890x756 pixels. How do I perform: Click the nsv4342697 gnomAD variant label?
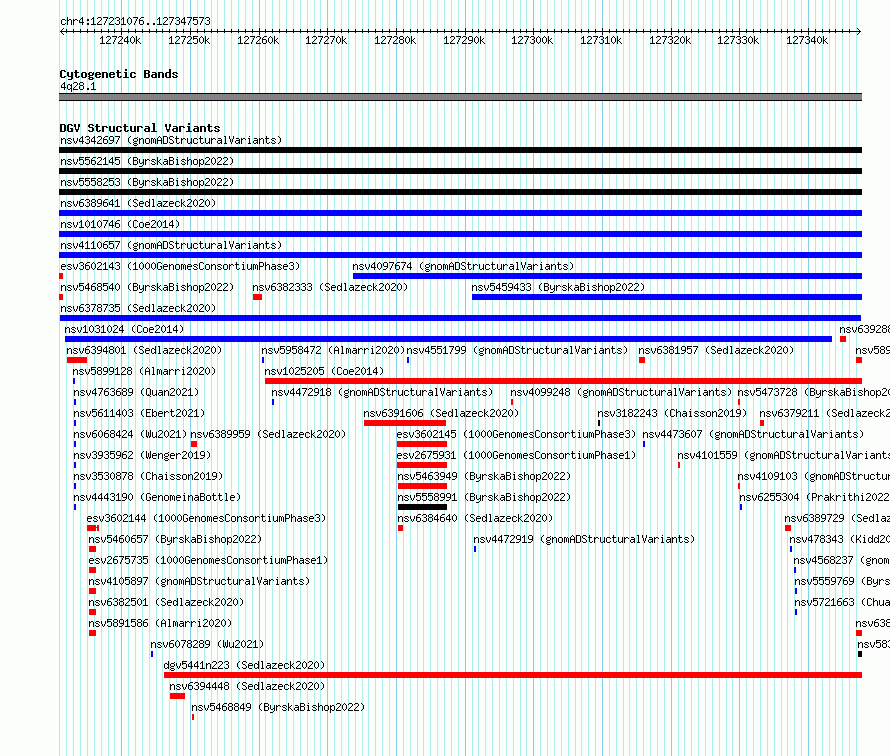[x=171, y=140]
